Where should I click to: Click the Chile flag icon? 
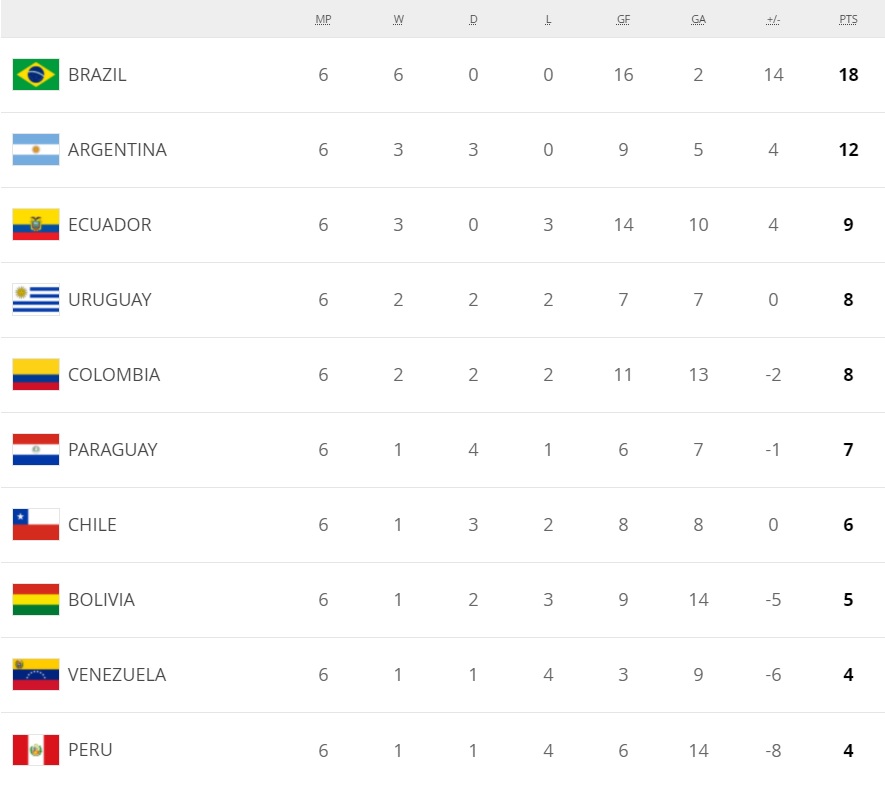pos(36,525)
